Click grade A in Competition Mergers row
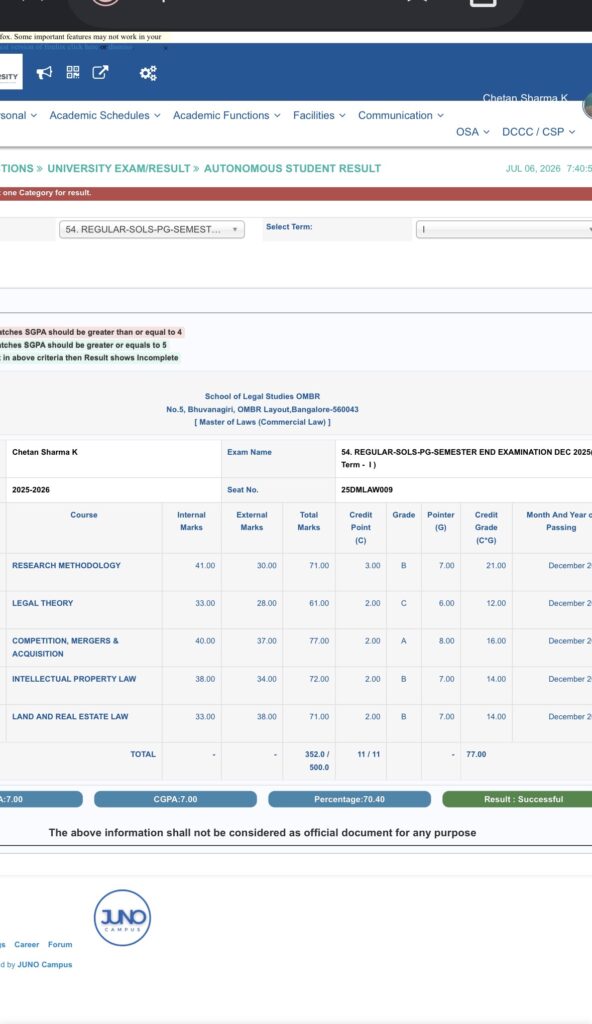592x1024 pixels. click(x=403, y=641)
